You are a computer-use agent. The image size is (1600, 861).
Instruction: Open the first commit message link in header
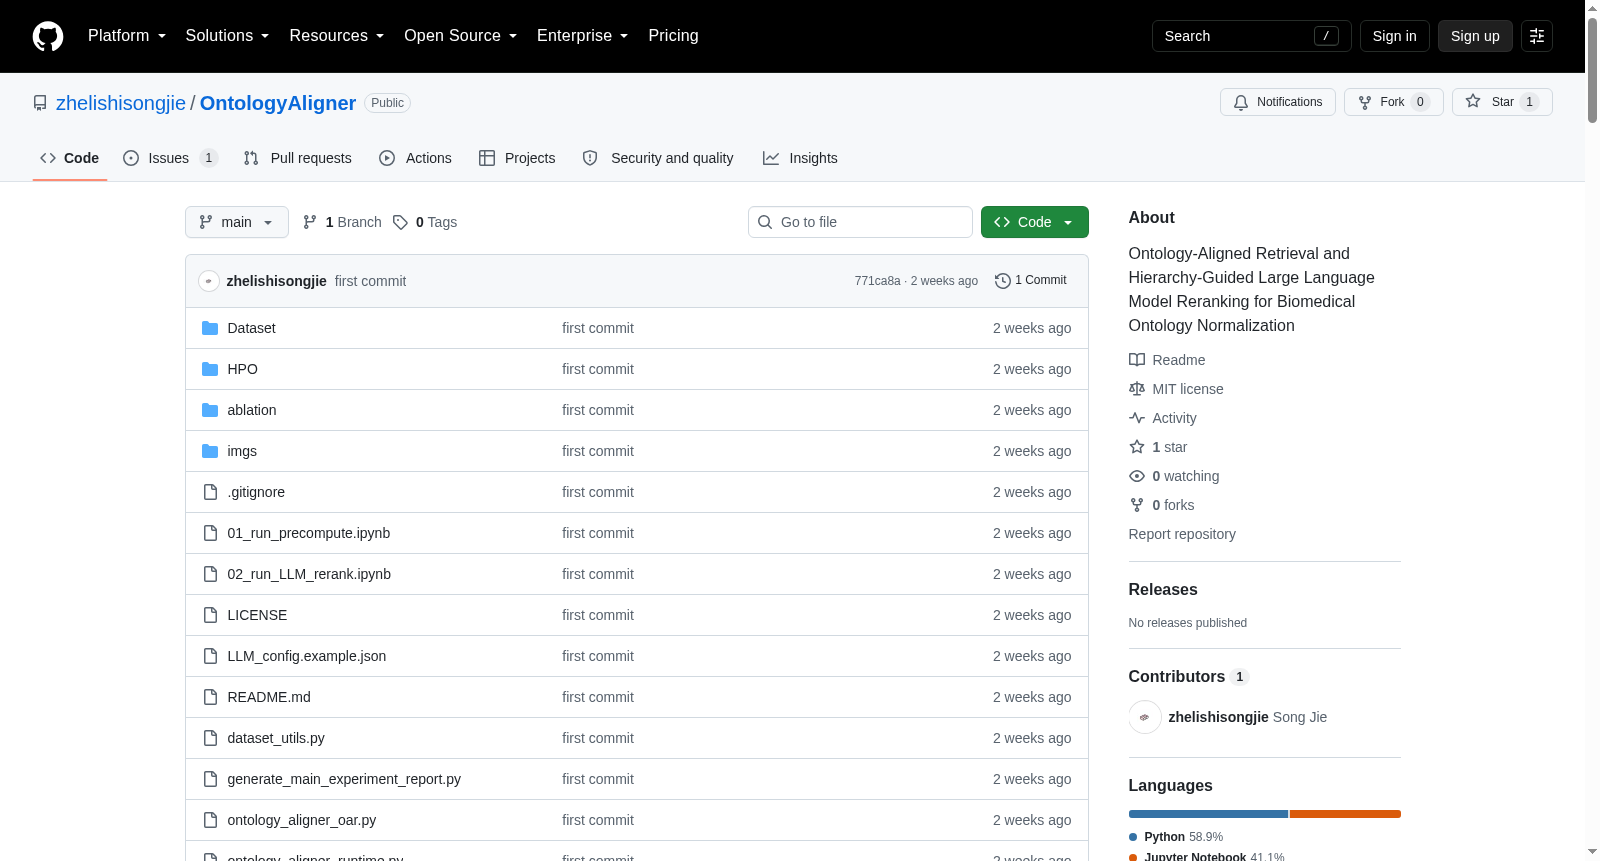click(370, 281)
